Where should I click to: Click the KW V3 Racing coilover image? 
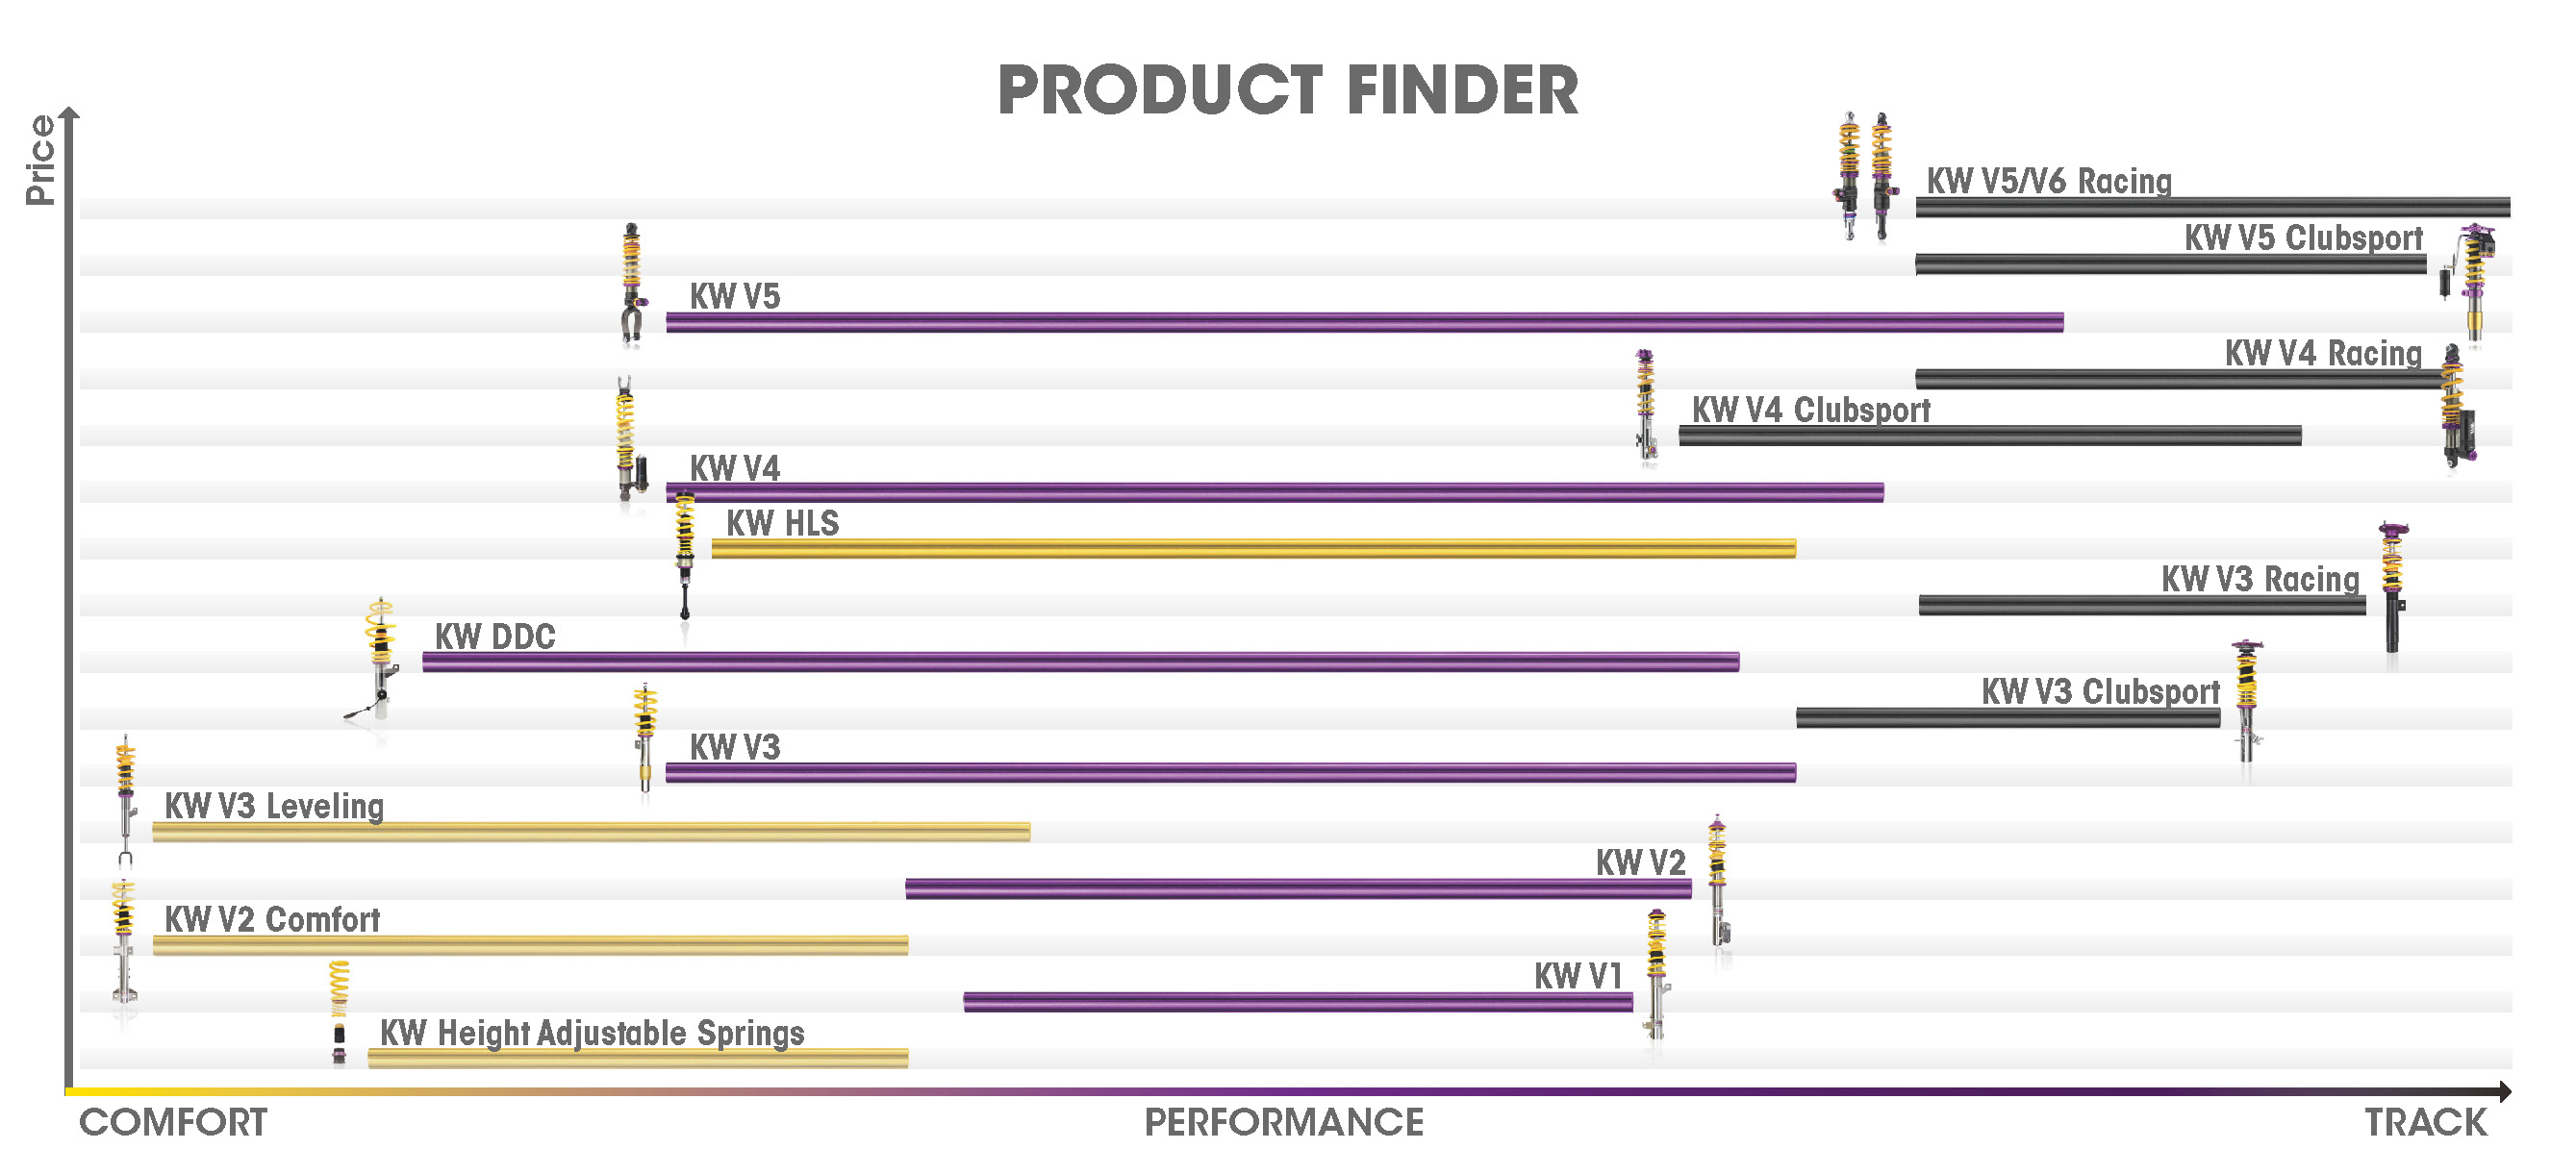2393,588
